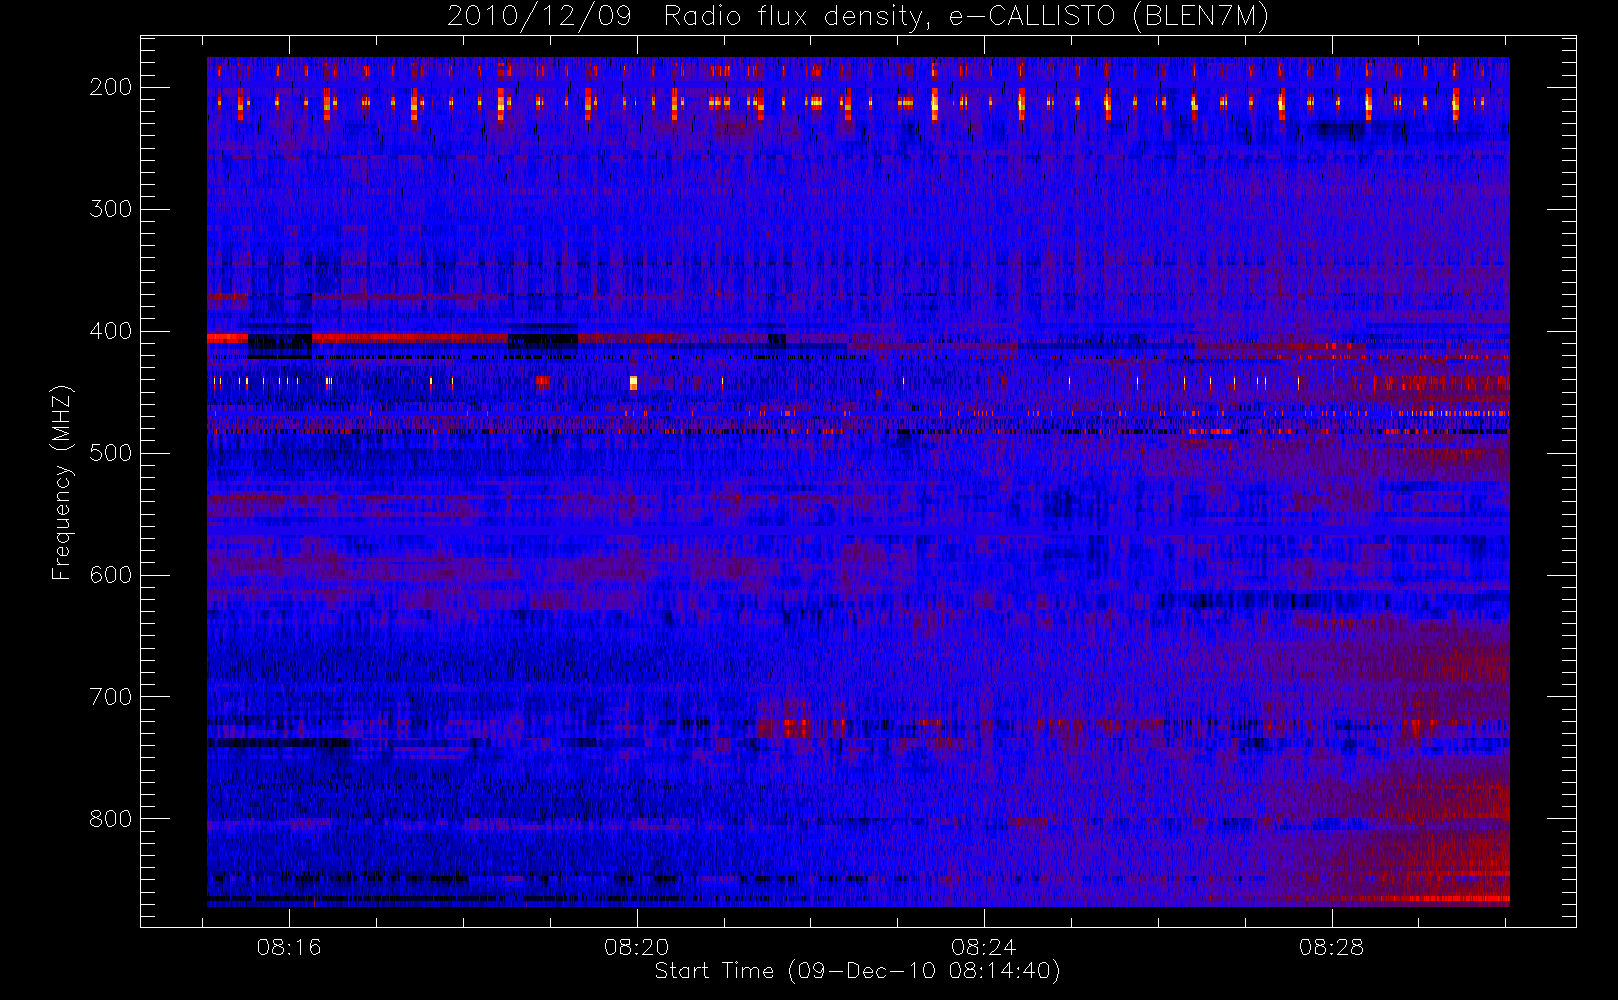Select the 200 frequency axis label
Image resolution: width=1618 pixels, height=1000 pixels.
click(110, 87)
